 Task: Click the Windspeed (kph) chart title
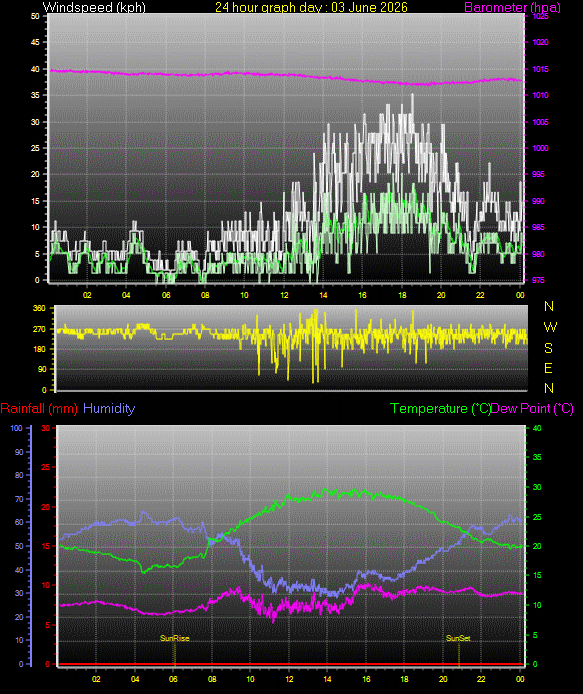[94, 7]
